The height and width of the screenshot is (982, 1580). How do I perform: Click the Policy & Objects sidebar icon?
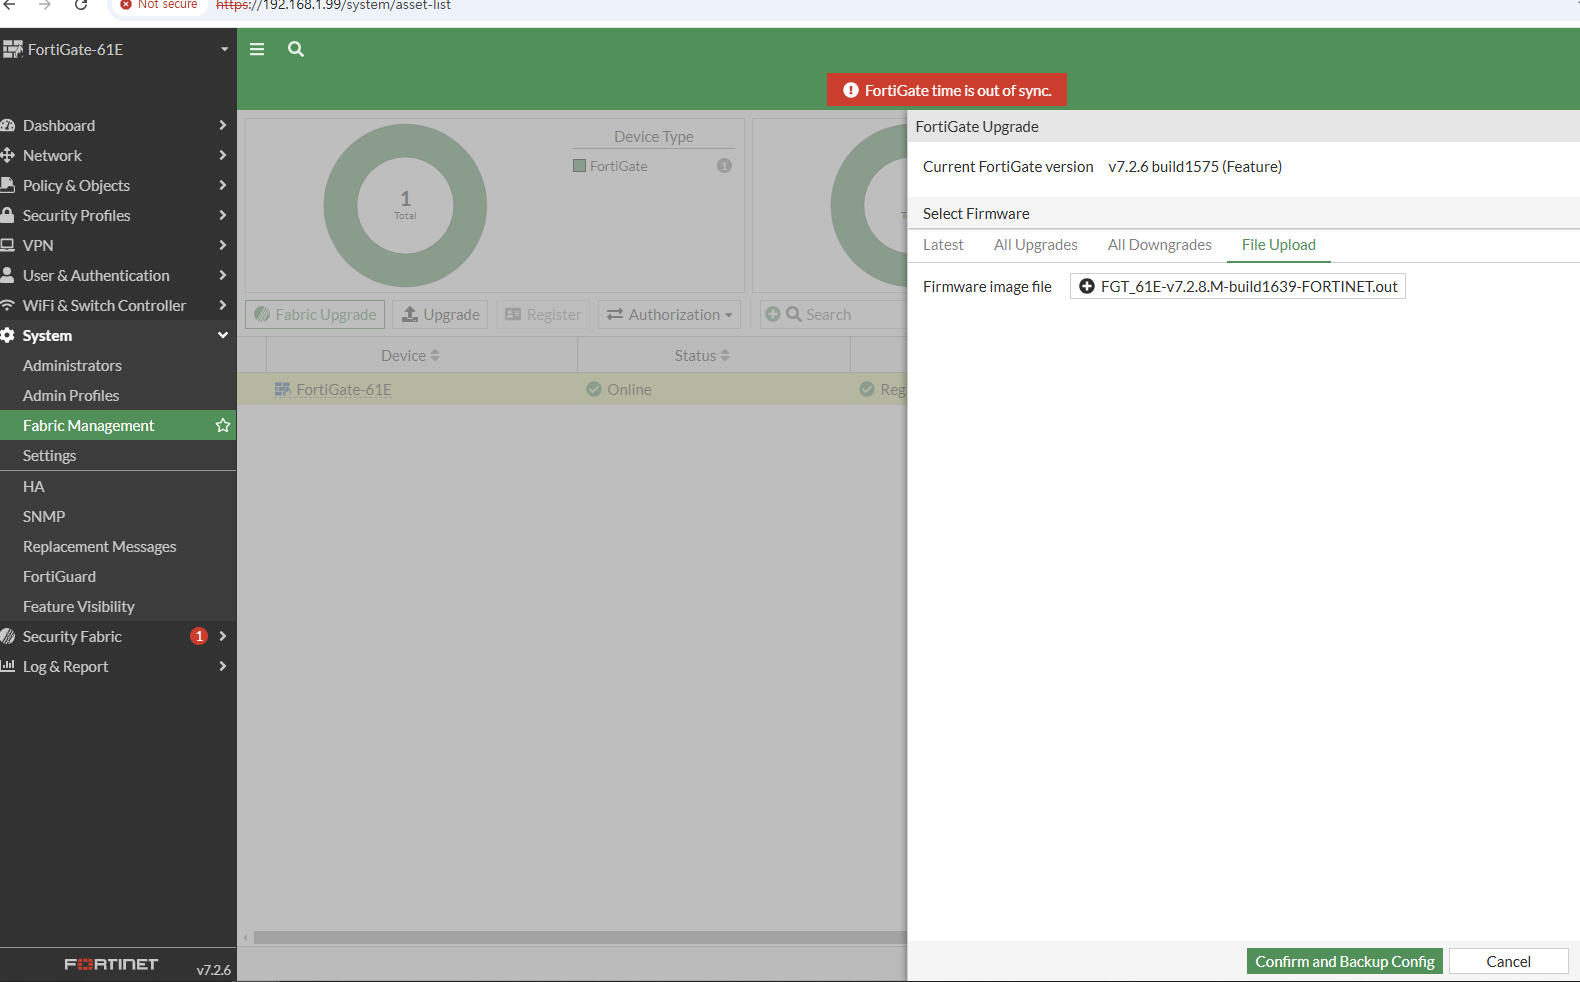tap(8, 185)
